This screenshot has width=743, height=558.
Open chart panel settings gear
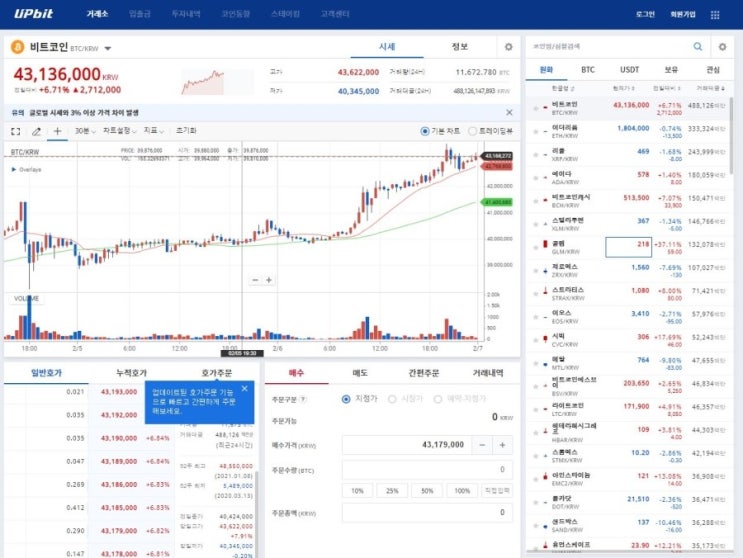click(x=508, y=46)
